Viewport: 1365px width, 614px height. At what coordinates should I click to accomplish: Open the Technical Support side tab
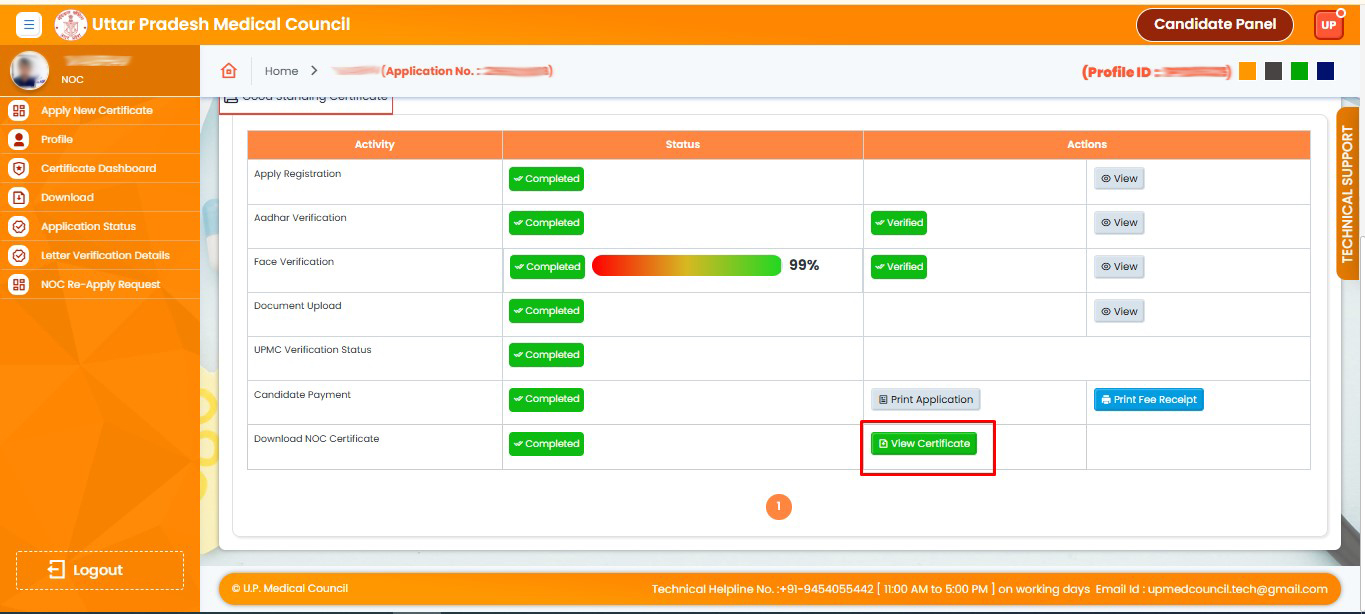click(x=1347, y=200)
